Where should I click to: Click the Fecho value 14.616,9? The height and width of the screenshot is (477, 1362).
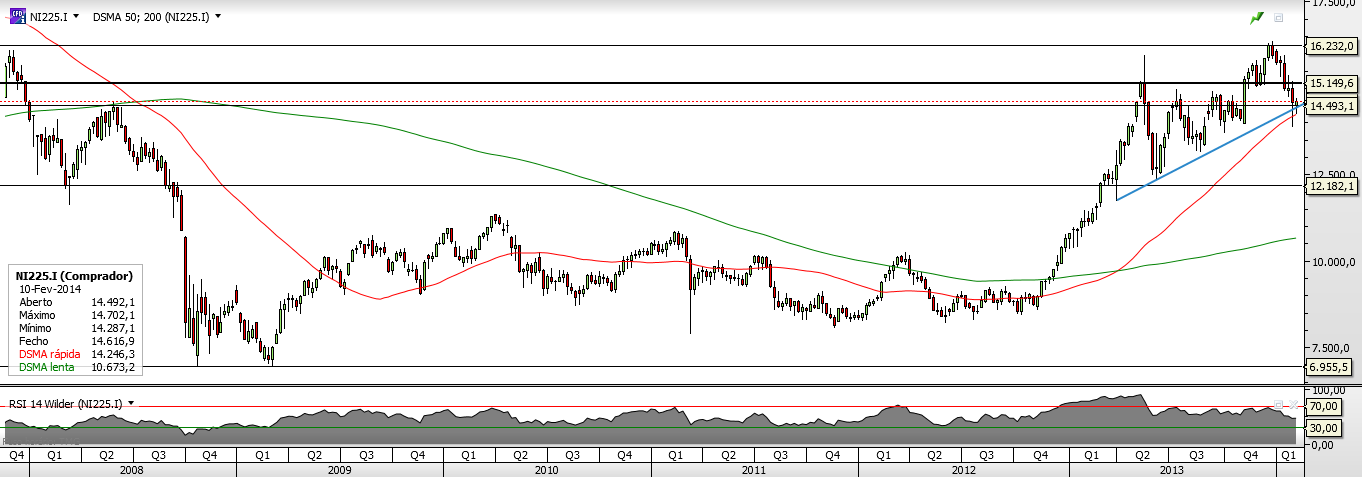(x=112, y=341)
